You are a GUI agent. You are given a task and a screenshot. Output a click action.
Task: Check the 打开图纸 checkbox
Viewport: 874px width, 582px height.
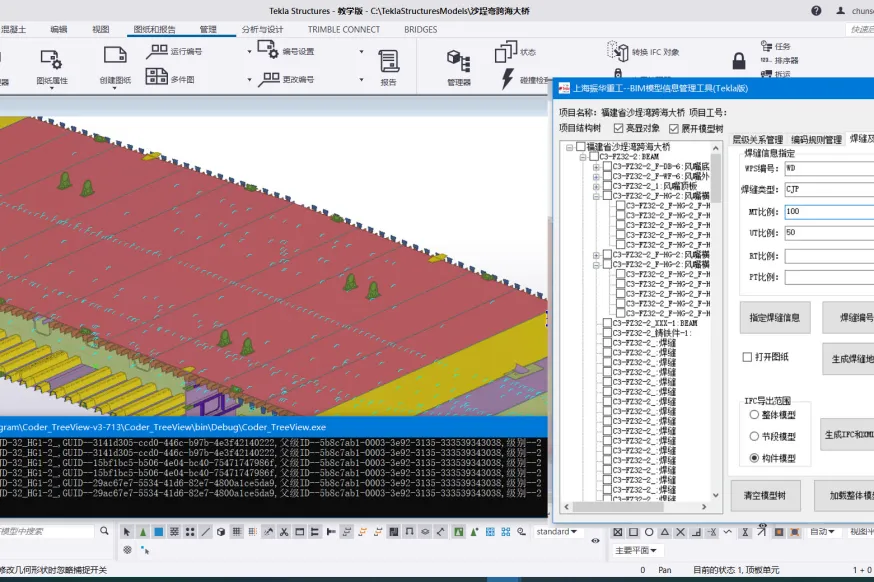[x=747, y=357]
